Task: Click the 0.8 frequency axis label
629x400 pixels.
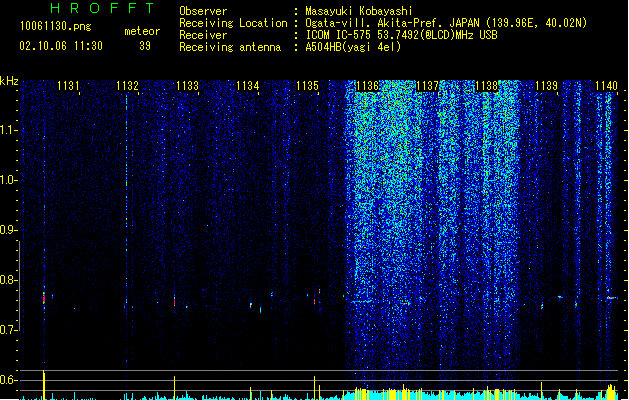Action: point(8,280)
